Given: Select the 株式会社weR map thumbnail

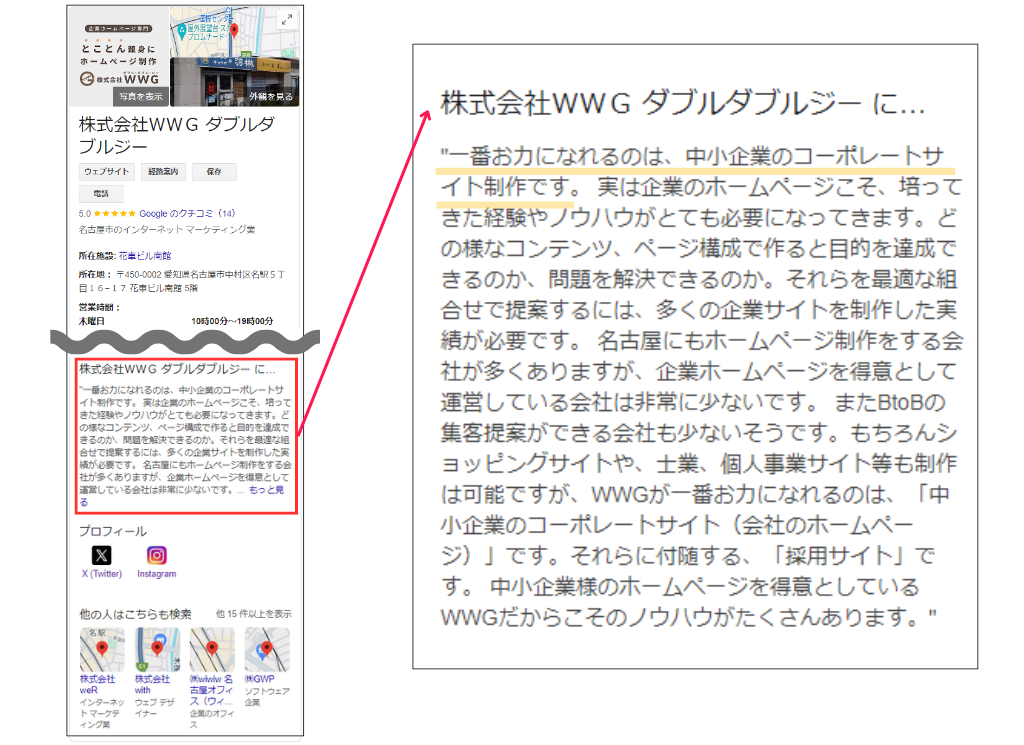Looking at the screenshot, I should [102, 648].
